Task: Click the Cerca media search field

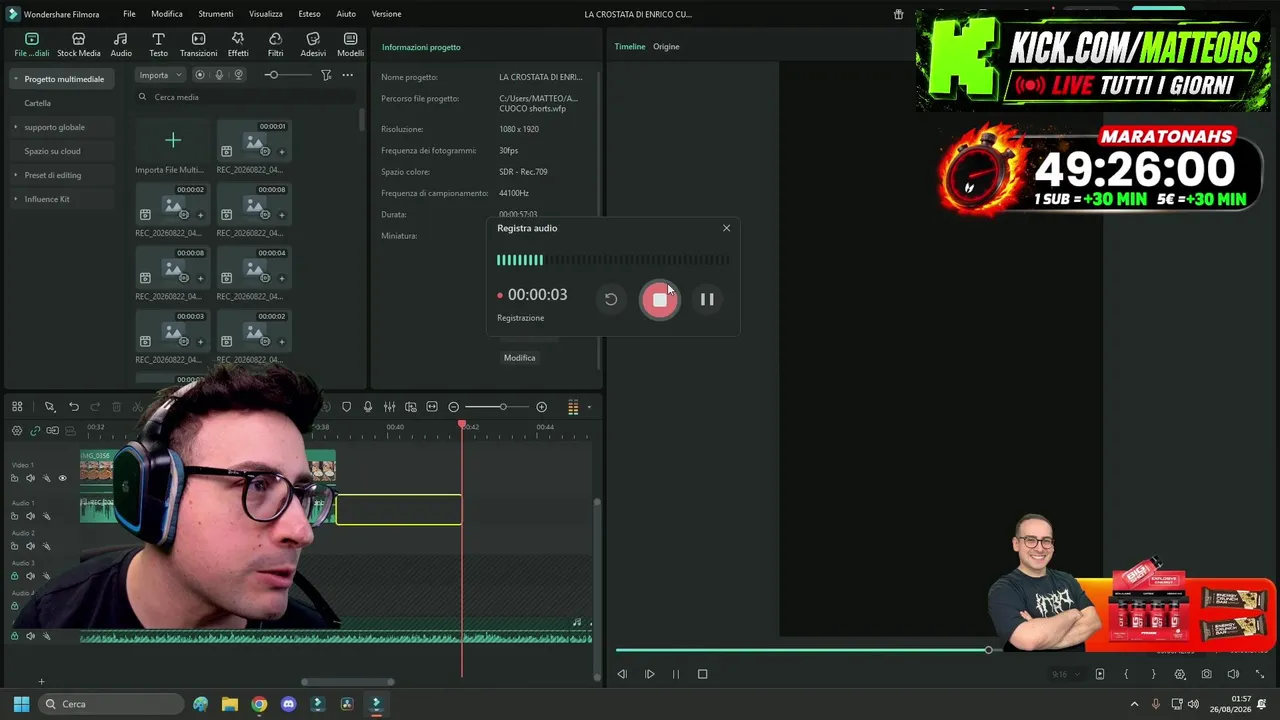Action: [245, 97]
